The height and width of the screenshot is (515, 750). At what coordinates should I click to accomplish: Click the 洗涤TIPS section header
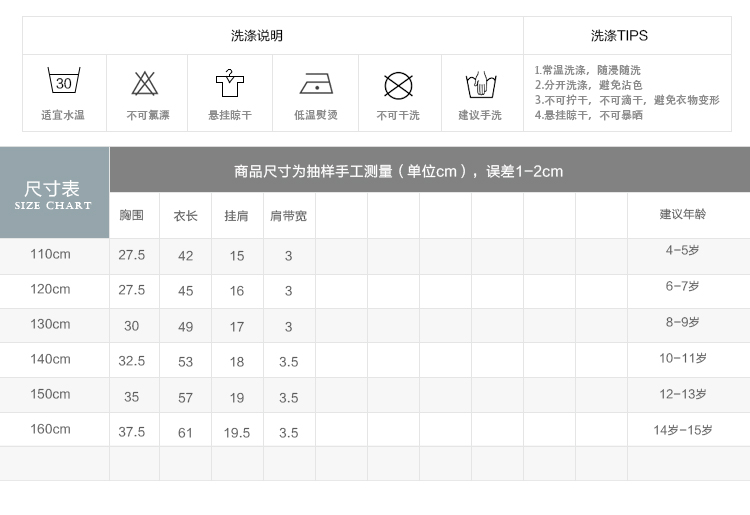(x=619, y=36)
